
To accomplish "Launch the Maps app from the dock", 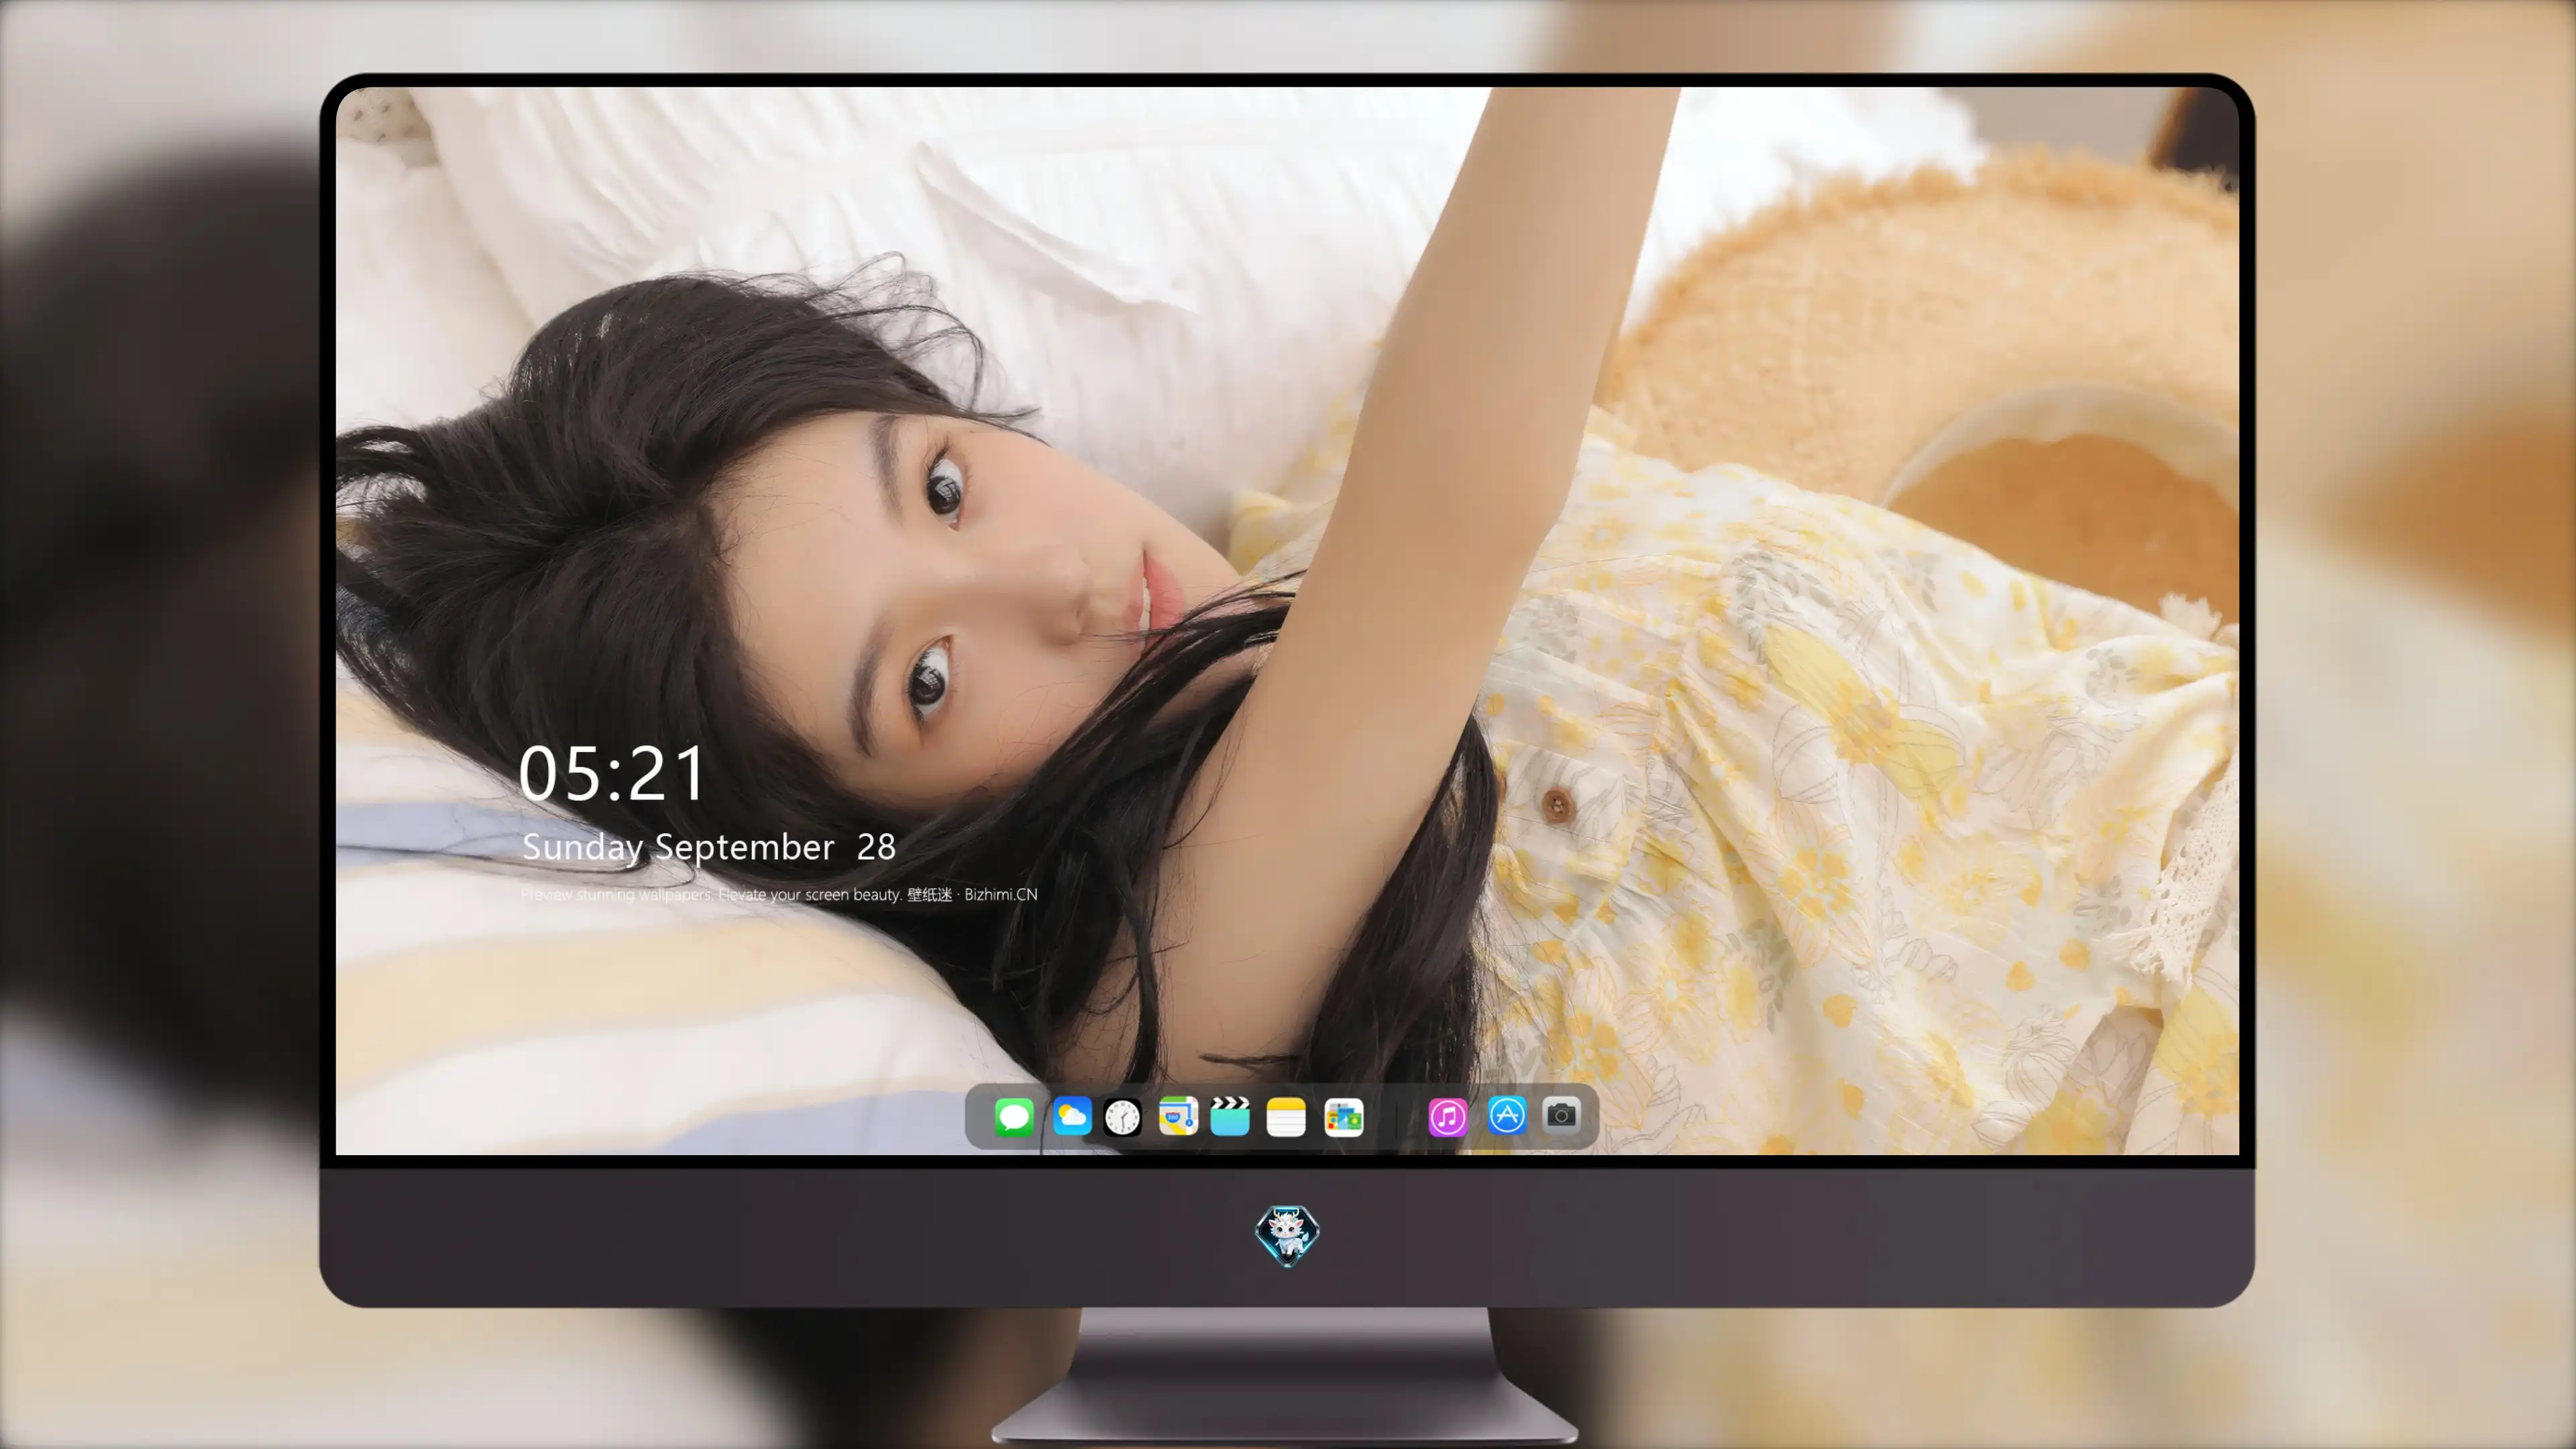I will (x=1178, y=1116).
